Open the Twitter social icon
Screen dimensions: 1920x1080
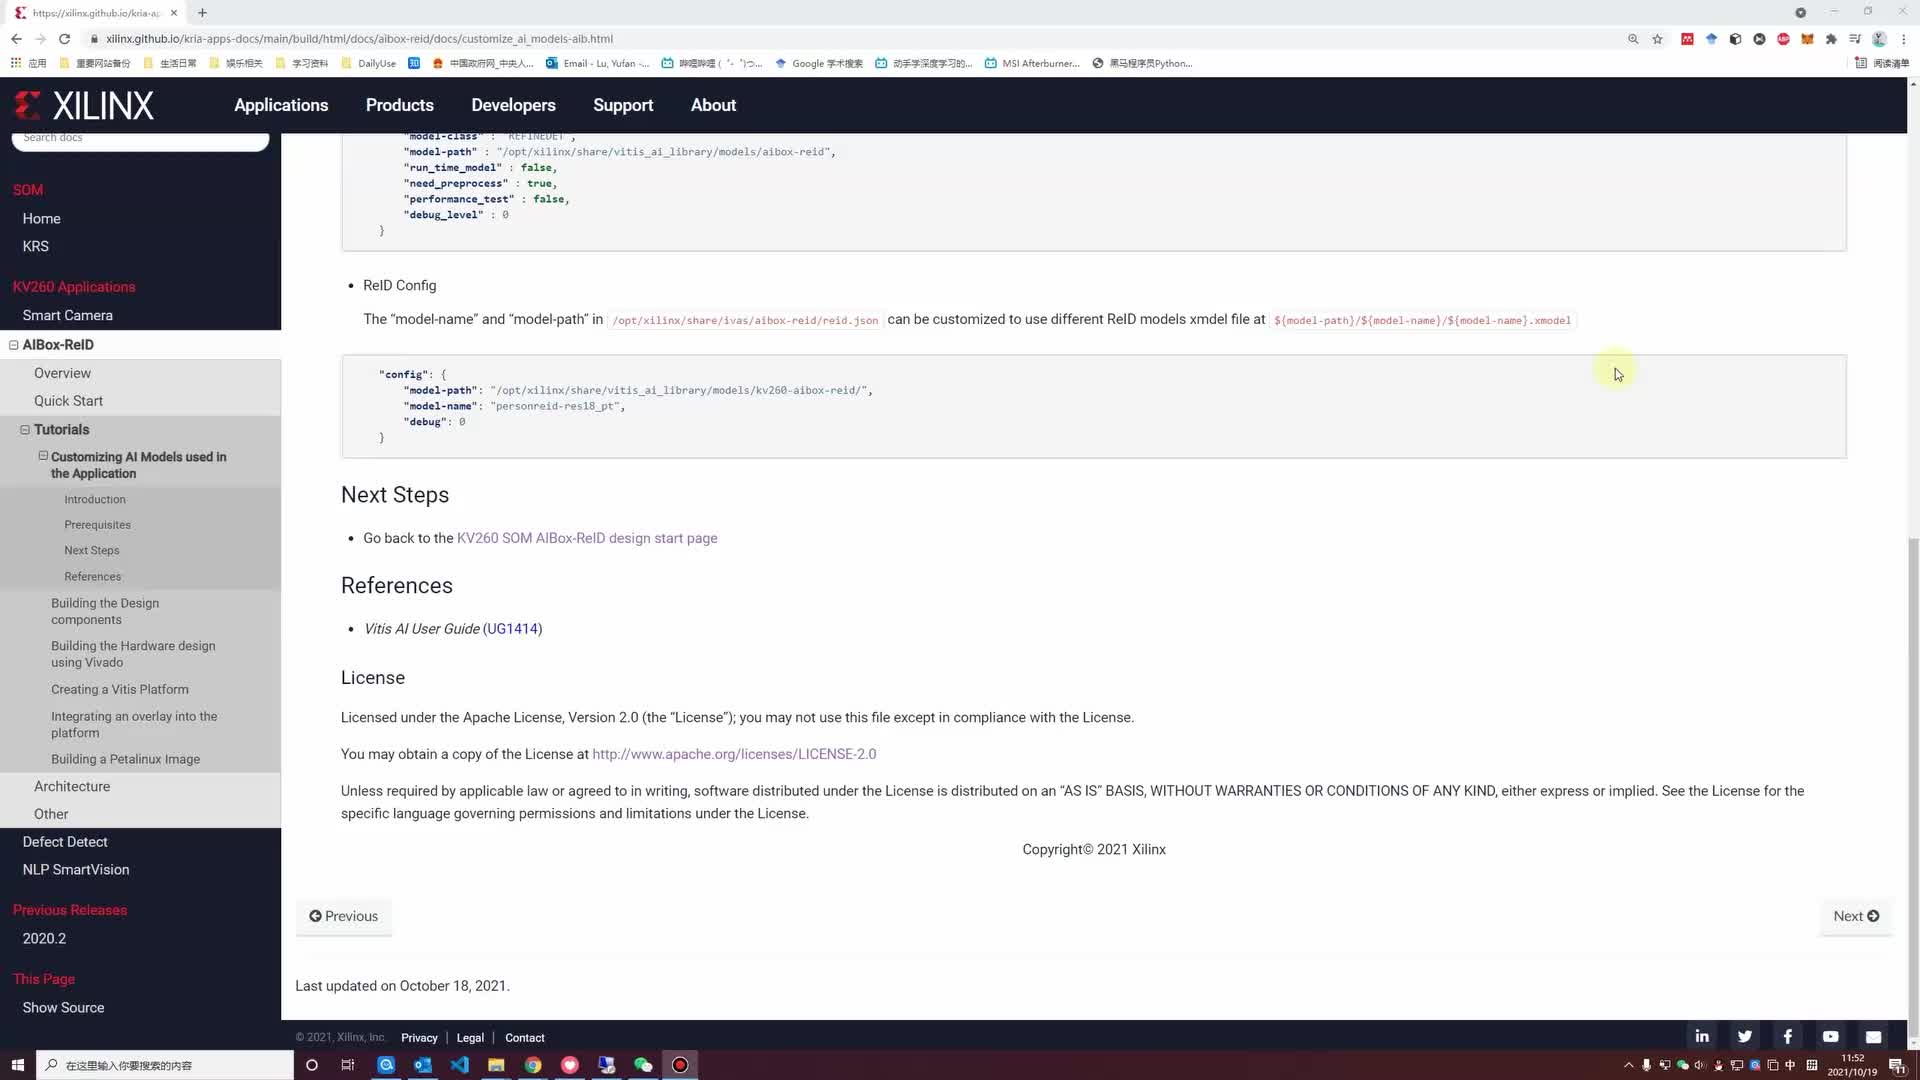coord(1743,1038)
